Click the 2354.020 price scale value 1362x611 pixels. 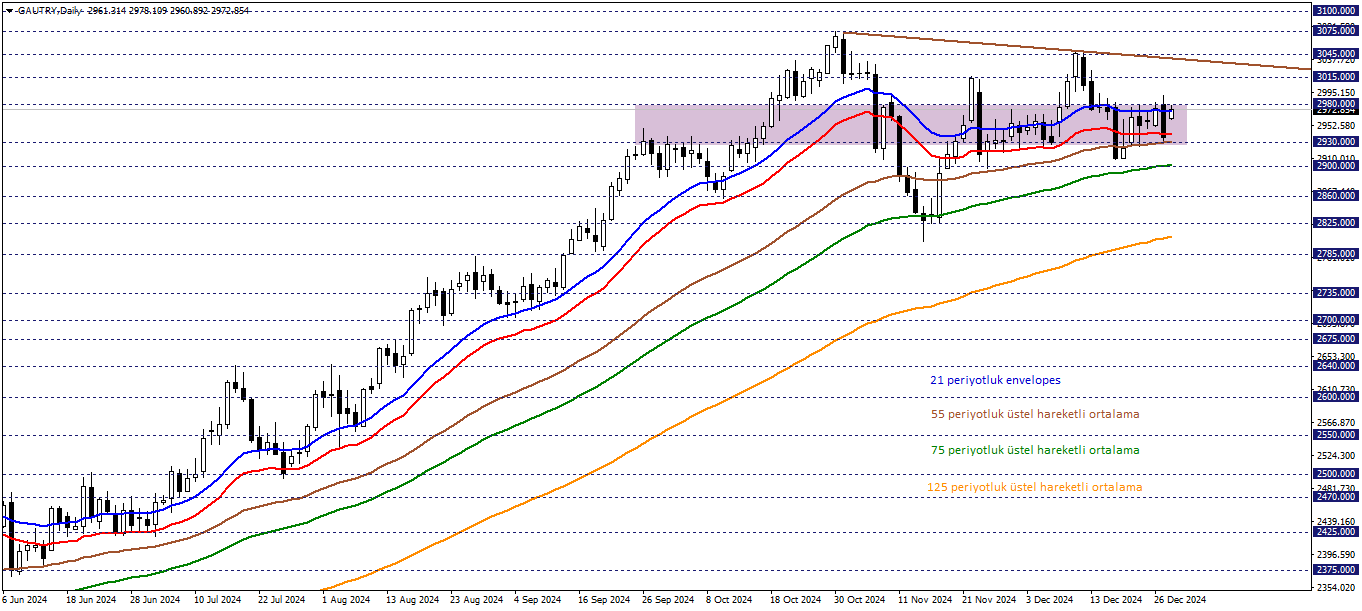coord(1337,587)
